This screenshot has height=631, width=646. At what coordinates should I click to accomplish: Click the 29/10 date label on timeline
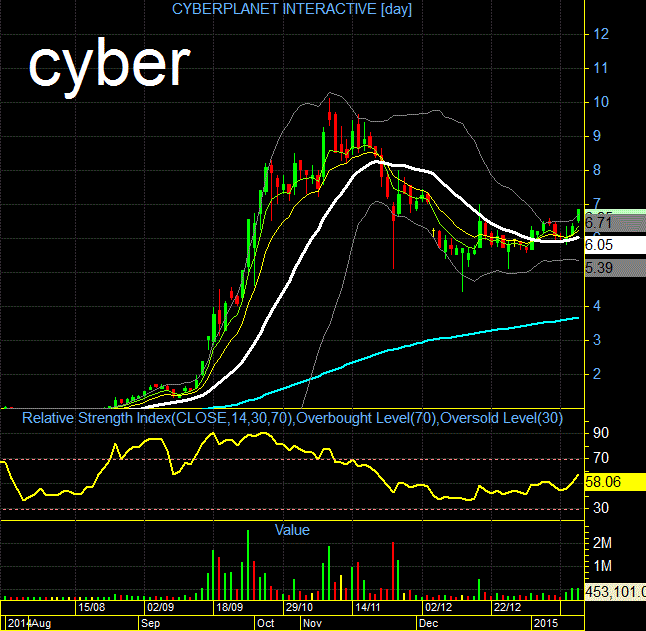pos(299,607)
